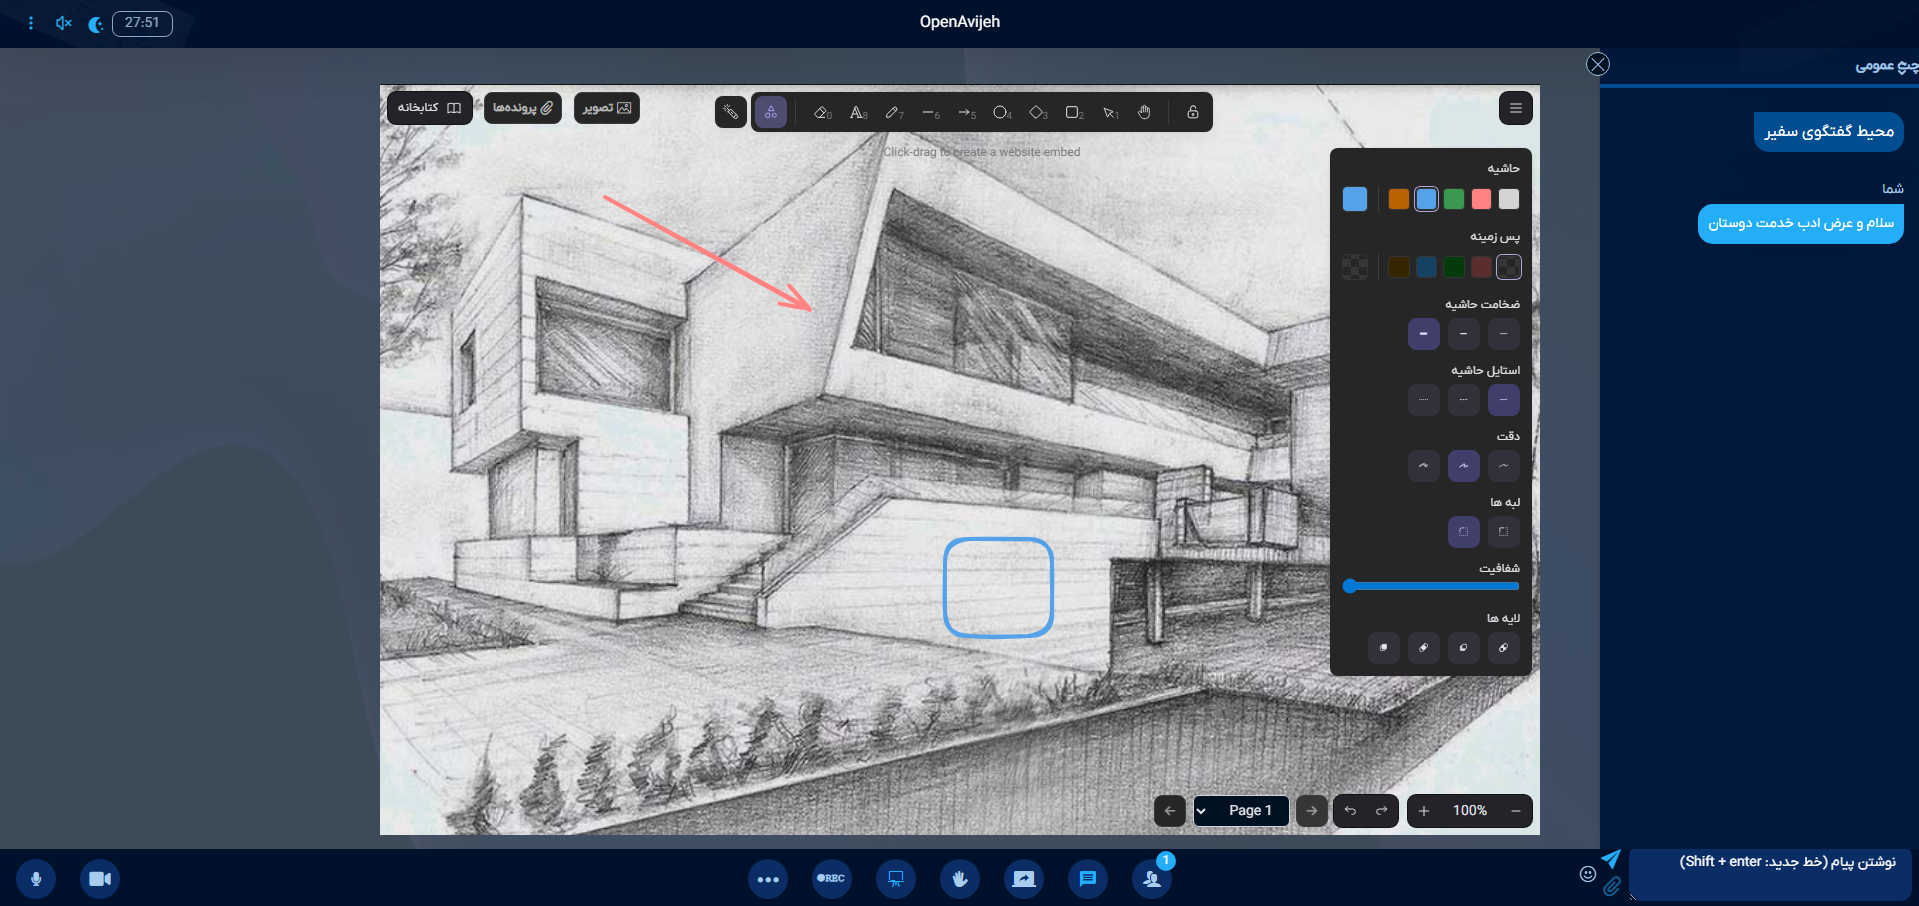The height and width of the screenshot is (906, 1919).
Task: Select thin stroke width option
Action: (x=1504, y=334)
